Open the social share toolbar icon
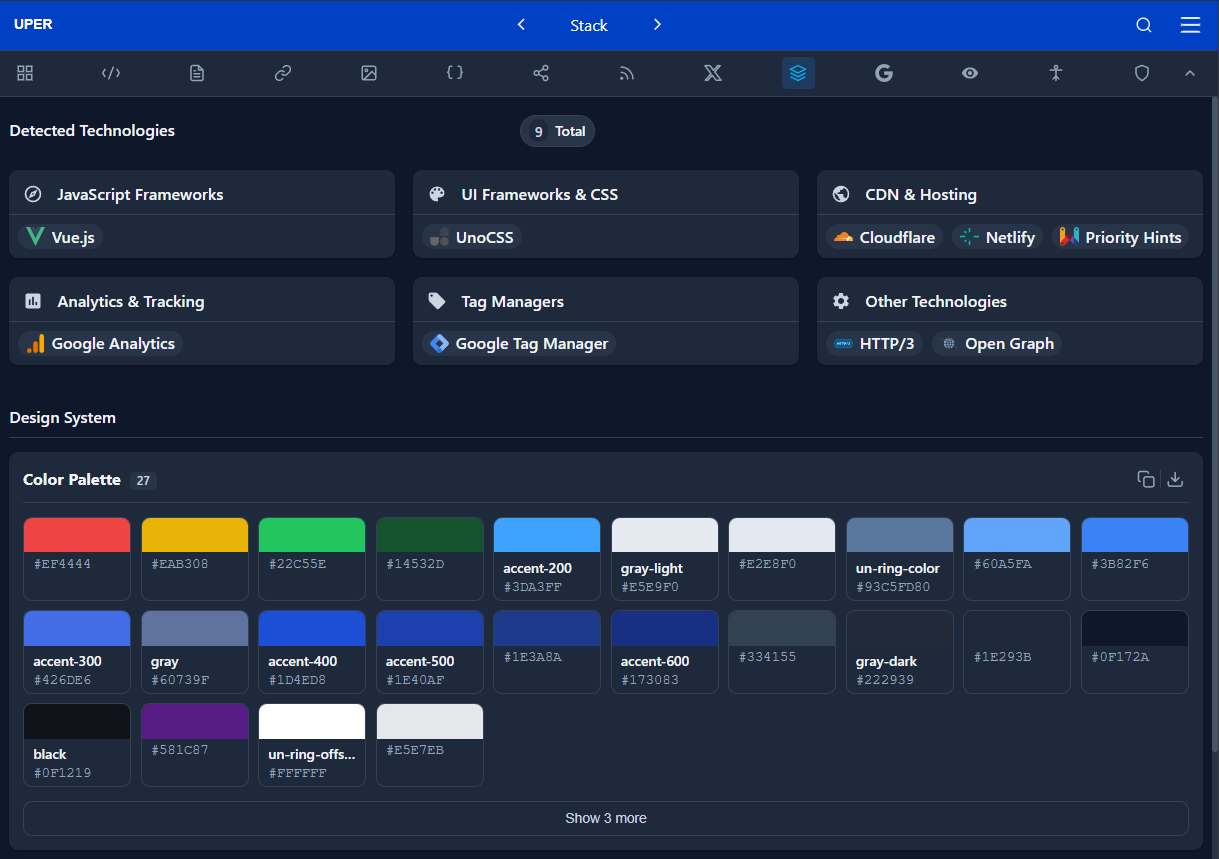The width and height of the screenshot is (1219, 859). click(x=541, y=73)
